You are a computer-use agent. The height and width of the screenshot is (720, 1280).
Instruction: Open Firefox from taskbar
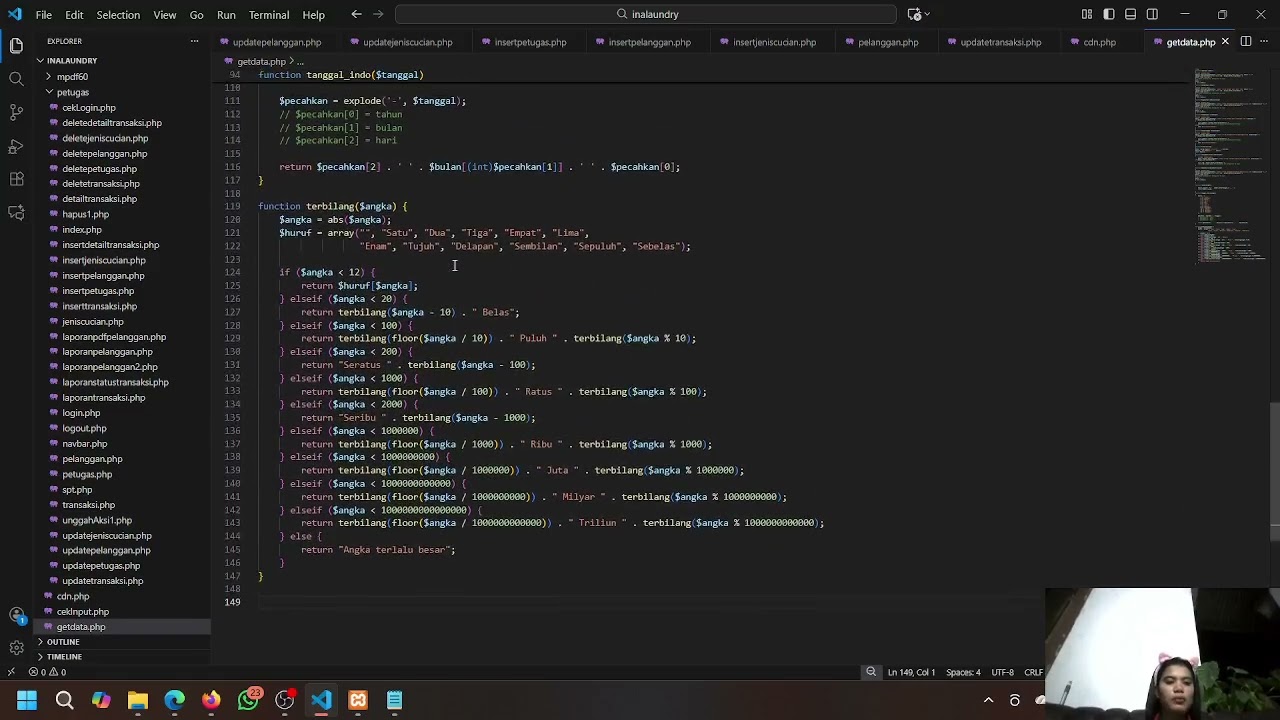(x=211, y=700)
